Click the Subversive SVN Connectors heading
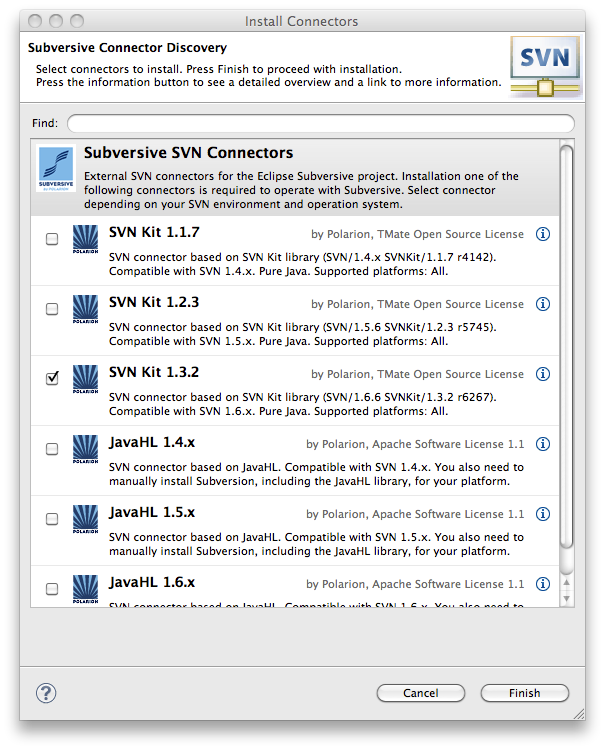The width and height of the screenshot is (605, 750). point(188,153)
